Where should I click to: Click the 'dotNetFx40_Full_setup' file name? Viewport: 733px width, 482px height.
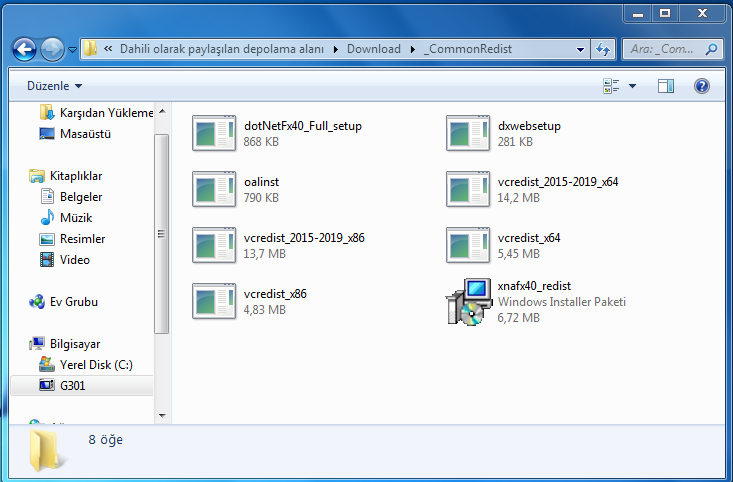click(303, 126)
